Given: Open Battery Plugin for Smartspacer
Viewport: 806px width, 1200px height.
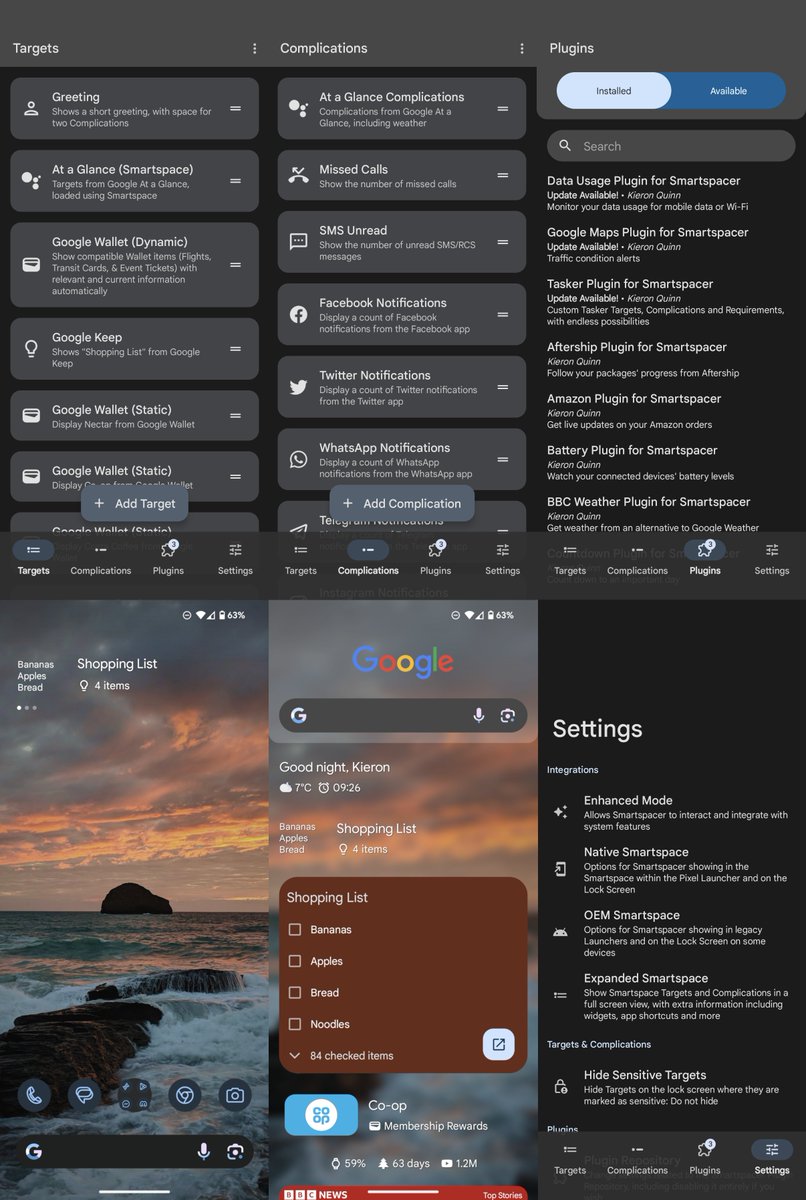Looking at the screenshot, I should pos(672,463).
